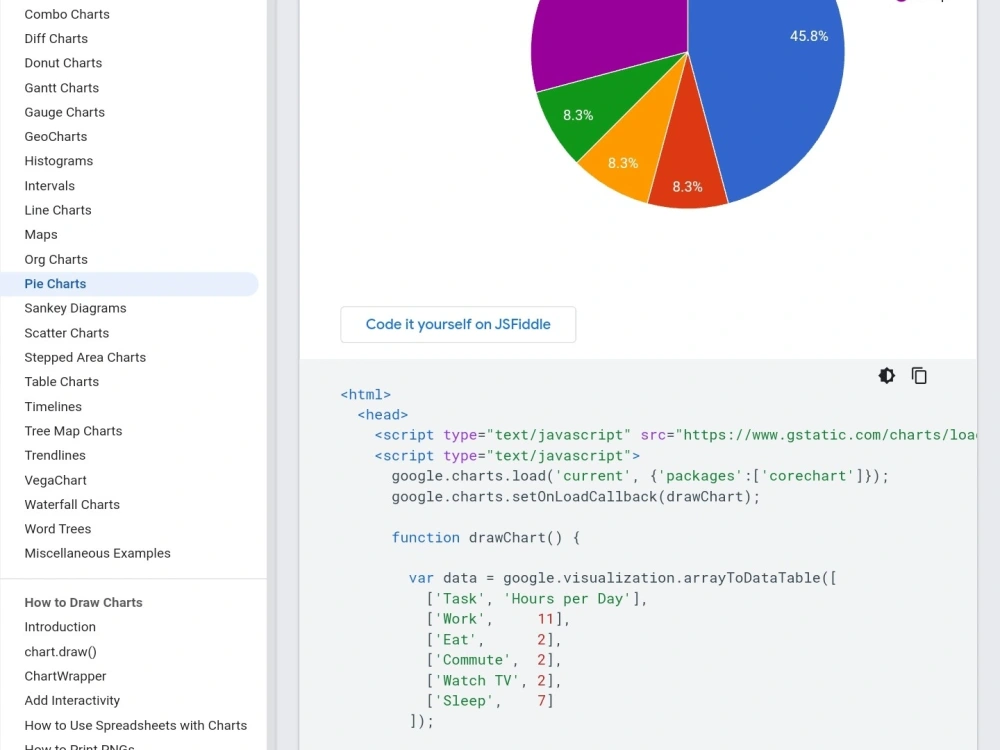Open Intervals page

(50, 186)
